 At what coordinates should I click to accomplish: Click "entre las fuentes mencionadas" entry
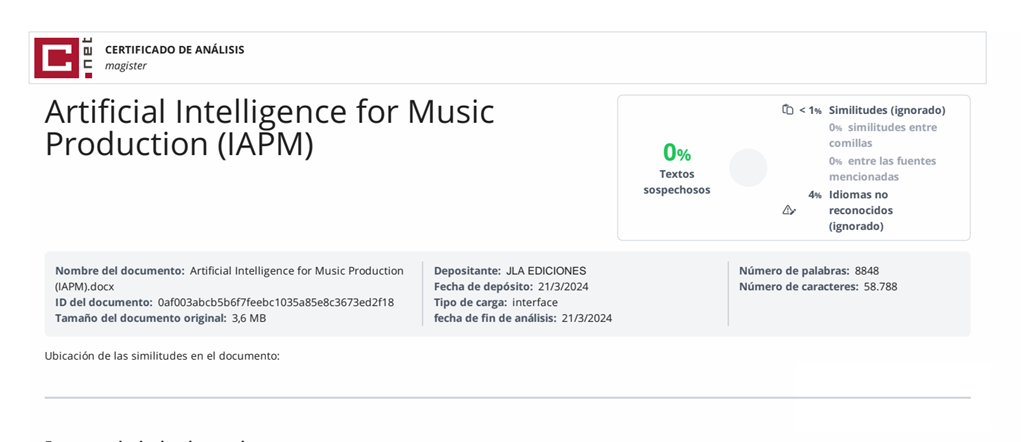coord(882,169)
